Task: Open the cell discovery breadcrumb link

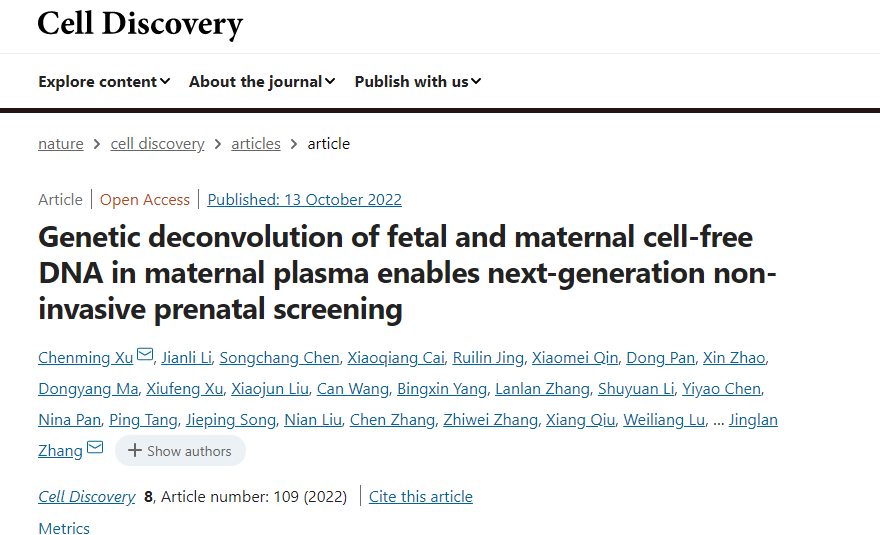Action: 157,144
